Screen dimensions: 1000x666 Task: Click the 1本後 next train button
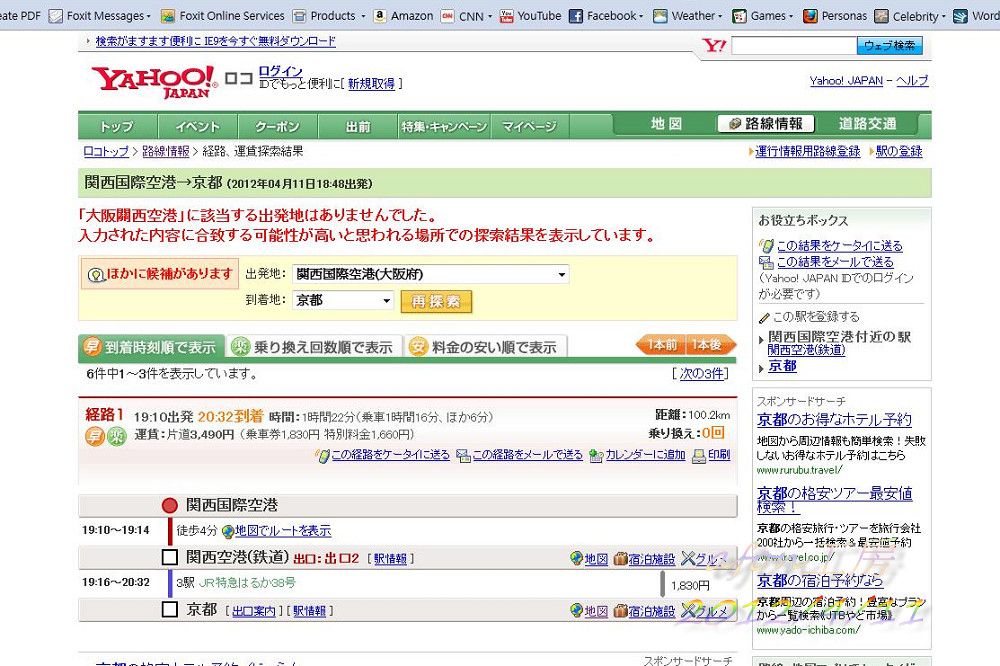pyautogui.click(x=708, y=345)
